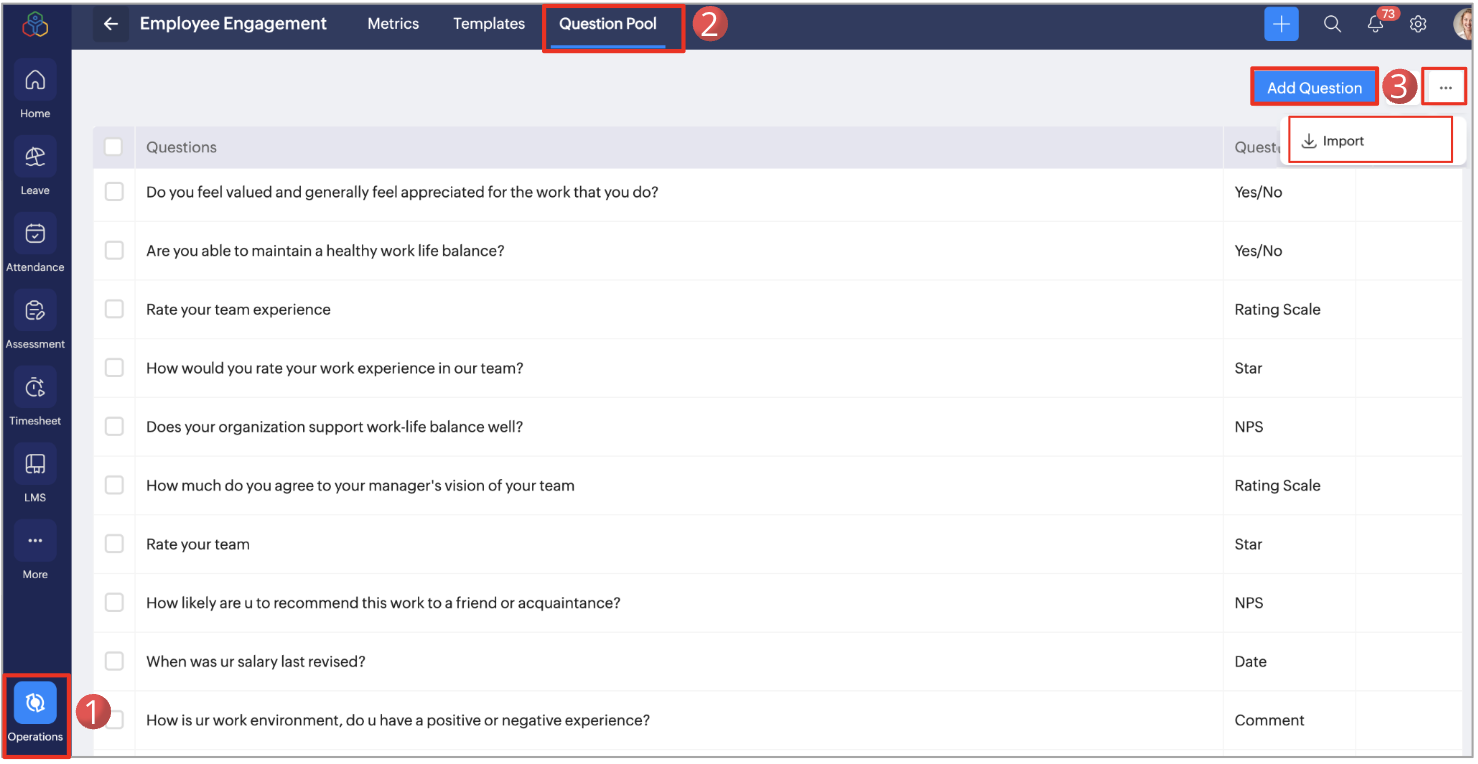Open the blue plus quick-add menu

coord(1281,24)
